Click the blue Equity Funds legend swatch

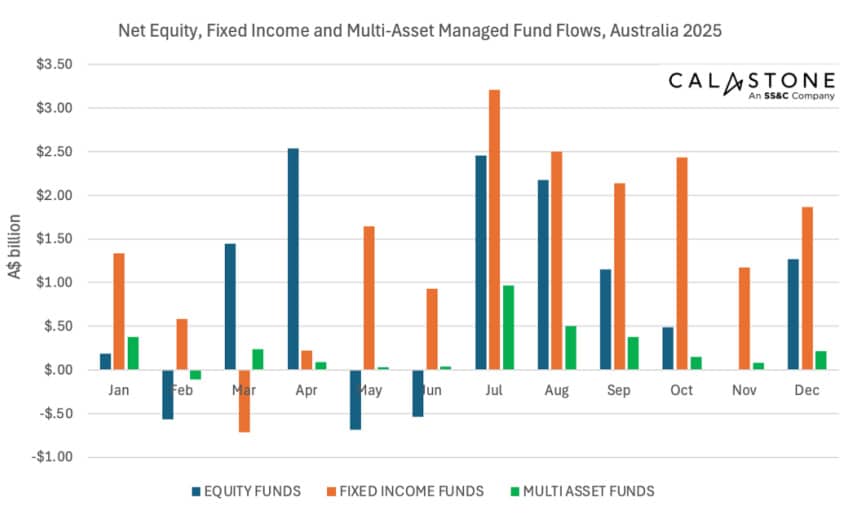tap(196, 491)
